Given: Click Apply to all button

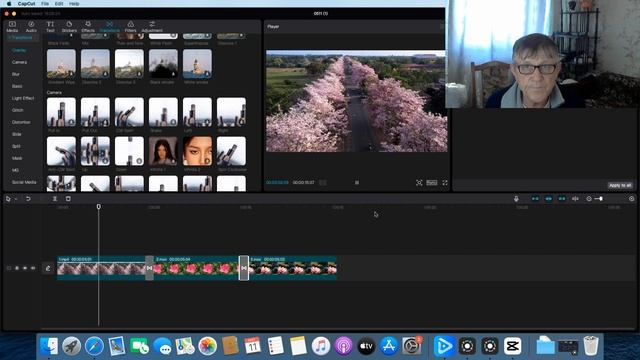Looking at the screenshot, I should click(620, 185).
